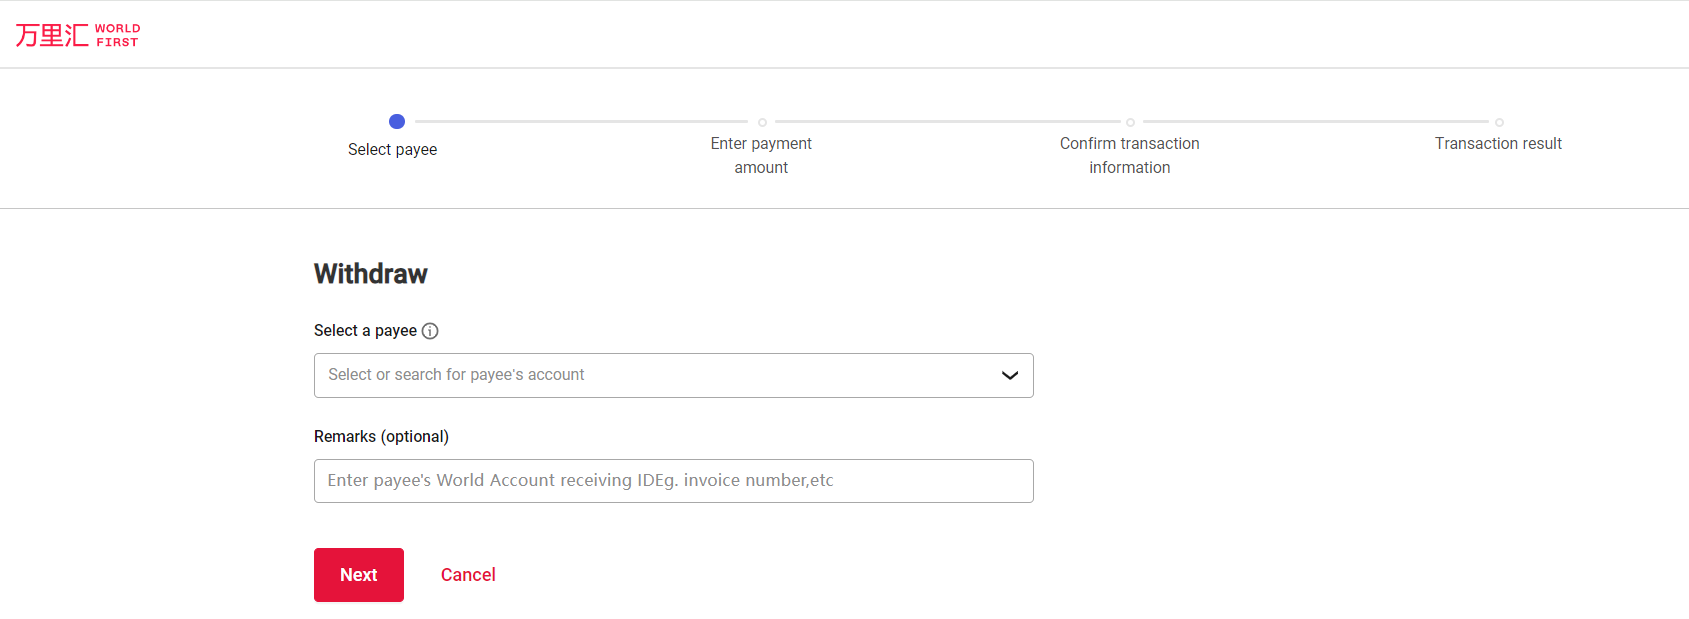The height and width of the screenshot is (619, 1689).
Task: Expand the payee list using chevron arrow
Action: (x=1009, y=375)
